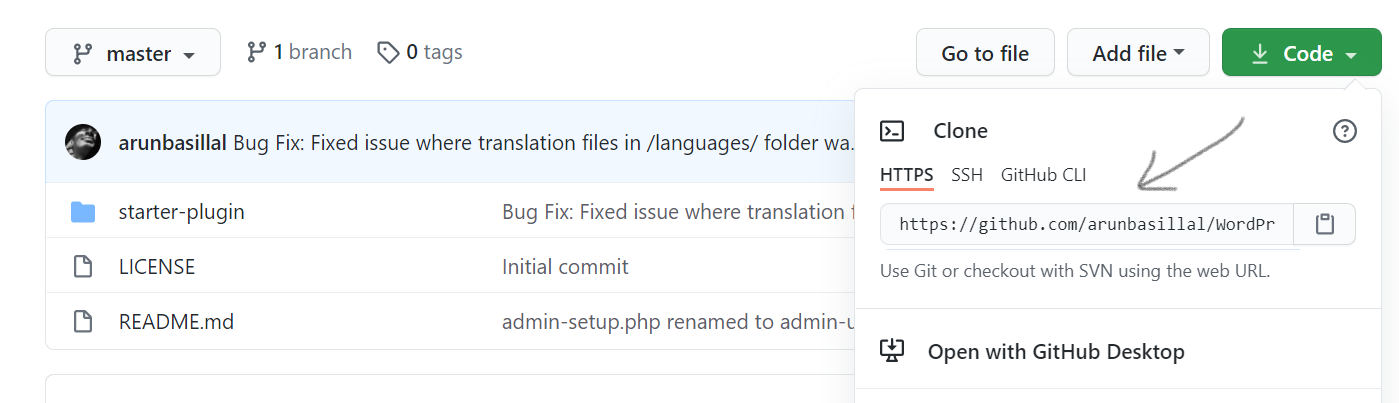
Task: Copy the clone URL with clipboard icon
Action: click(x=1325, y=224)
